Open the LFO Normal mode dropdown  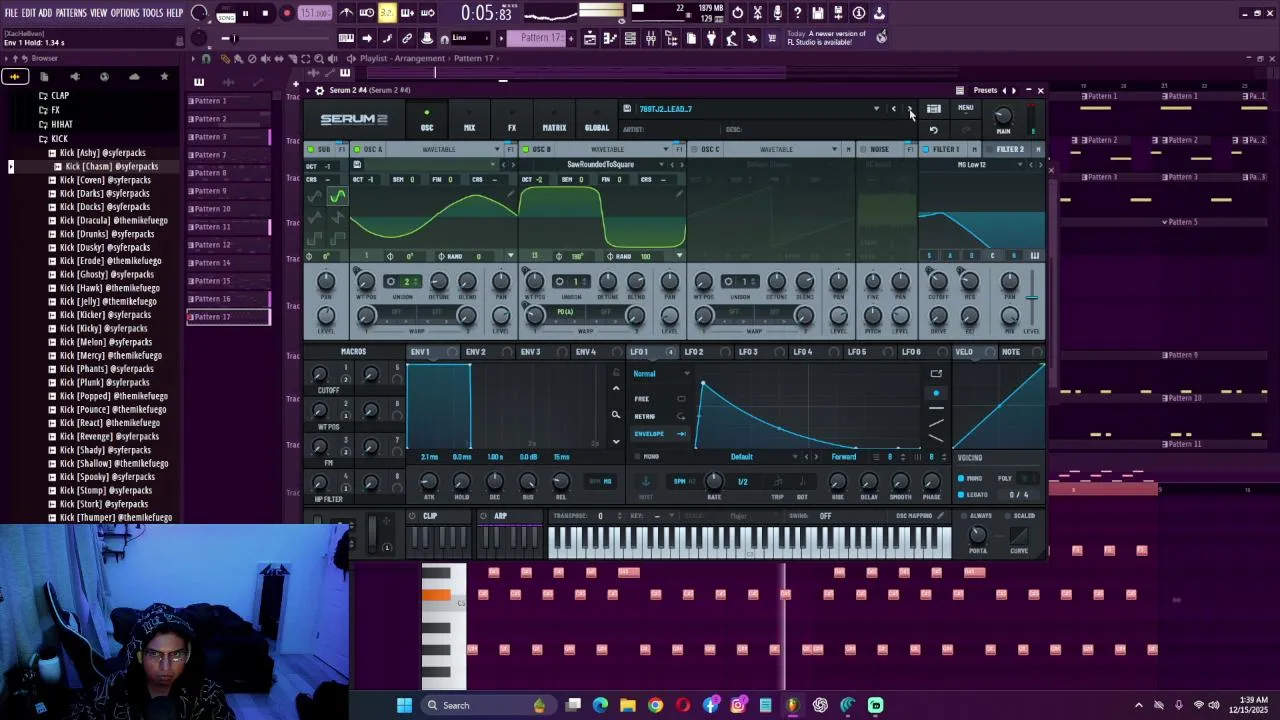coord(661,374)
